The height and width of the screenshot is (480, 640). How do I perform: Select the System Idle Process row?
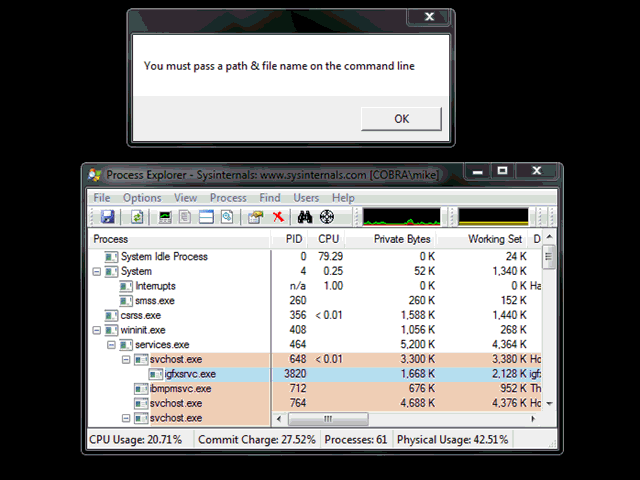coord(316,257)
